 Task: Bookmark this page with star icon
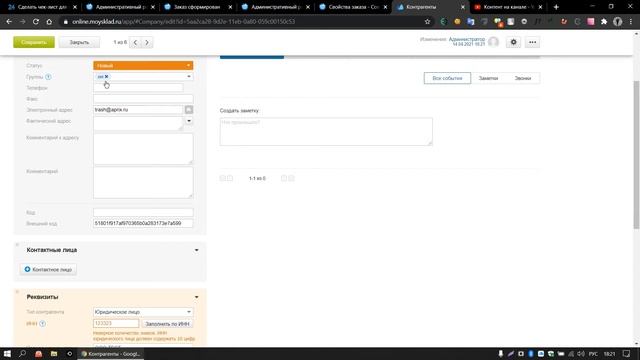[x=427, y=22]
